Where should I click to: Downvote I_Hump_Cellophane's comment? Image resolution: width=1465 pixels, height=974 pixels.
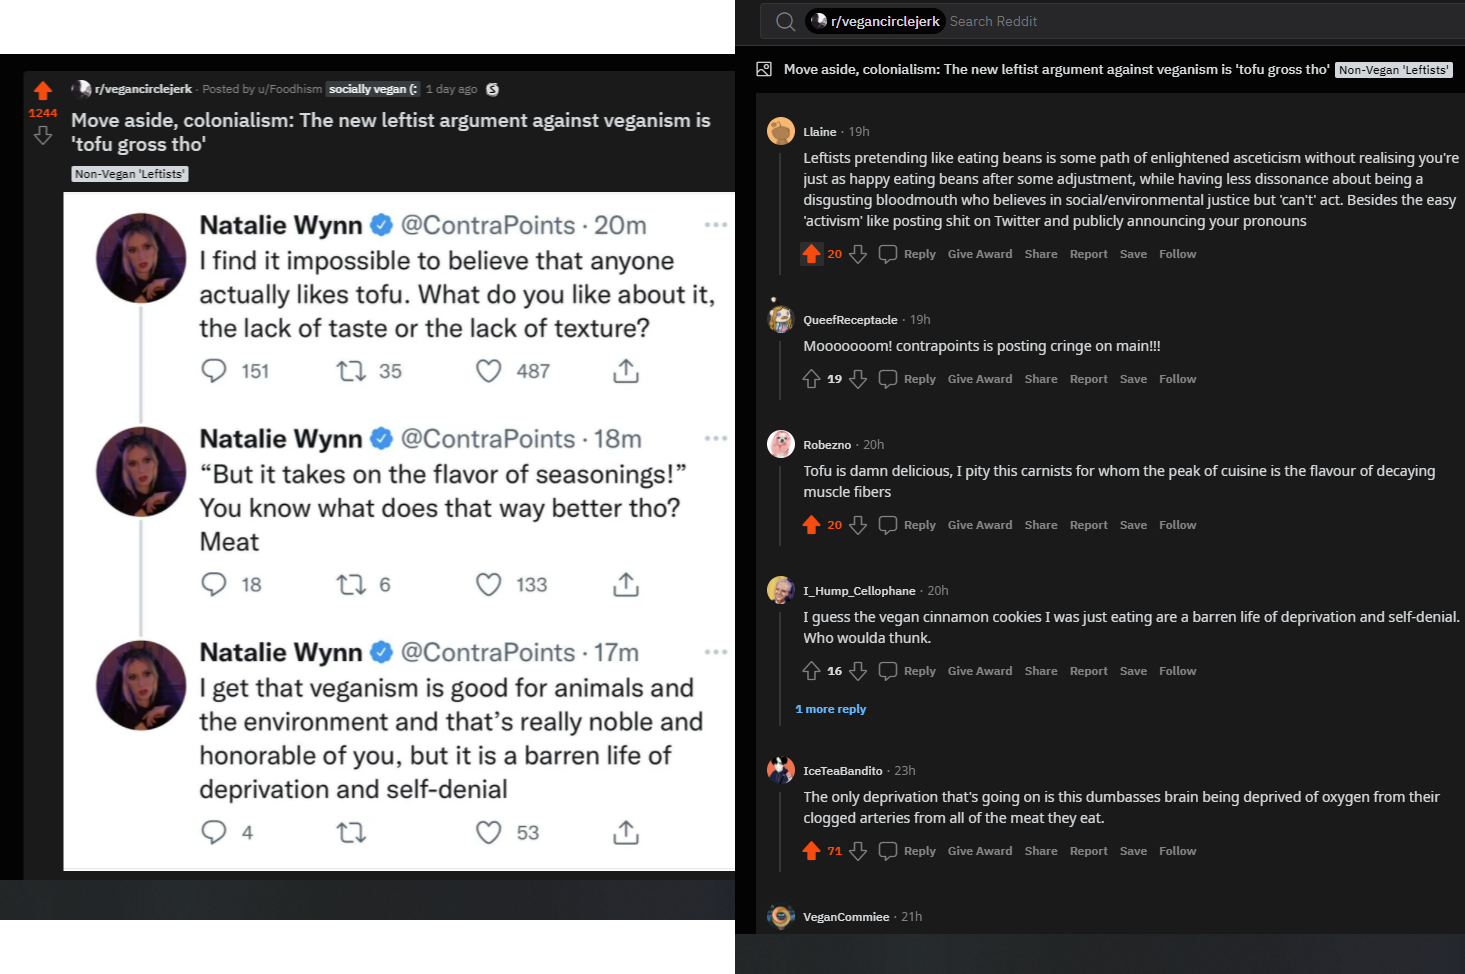point(858,671)
